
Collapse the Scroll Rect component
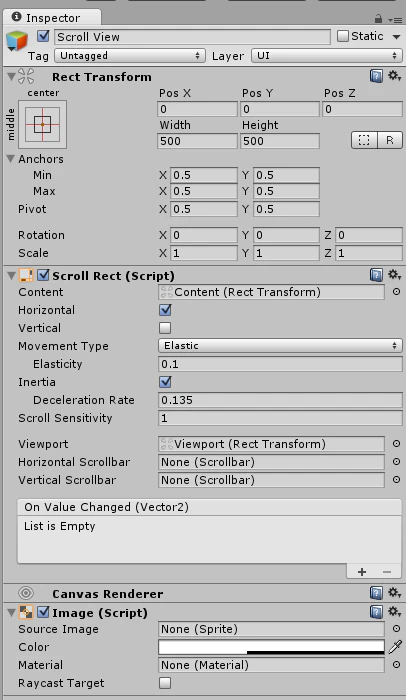(12, 275)
